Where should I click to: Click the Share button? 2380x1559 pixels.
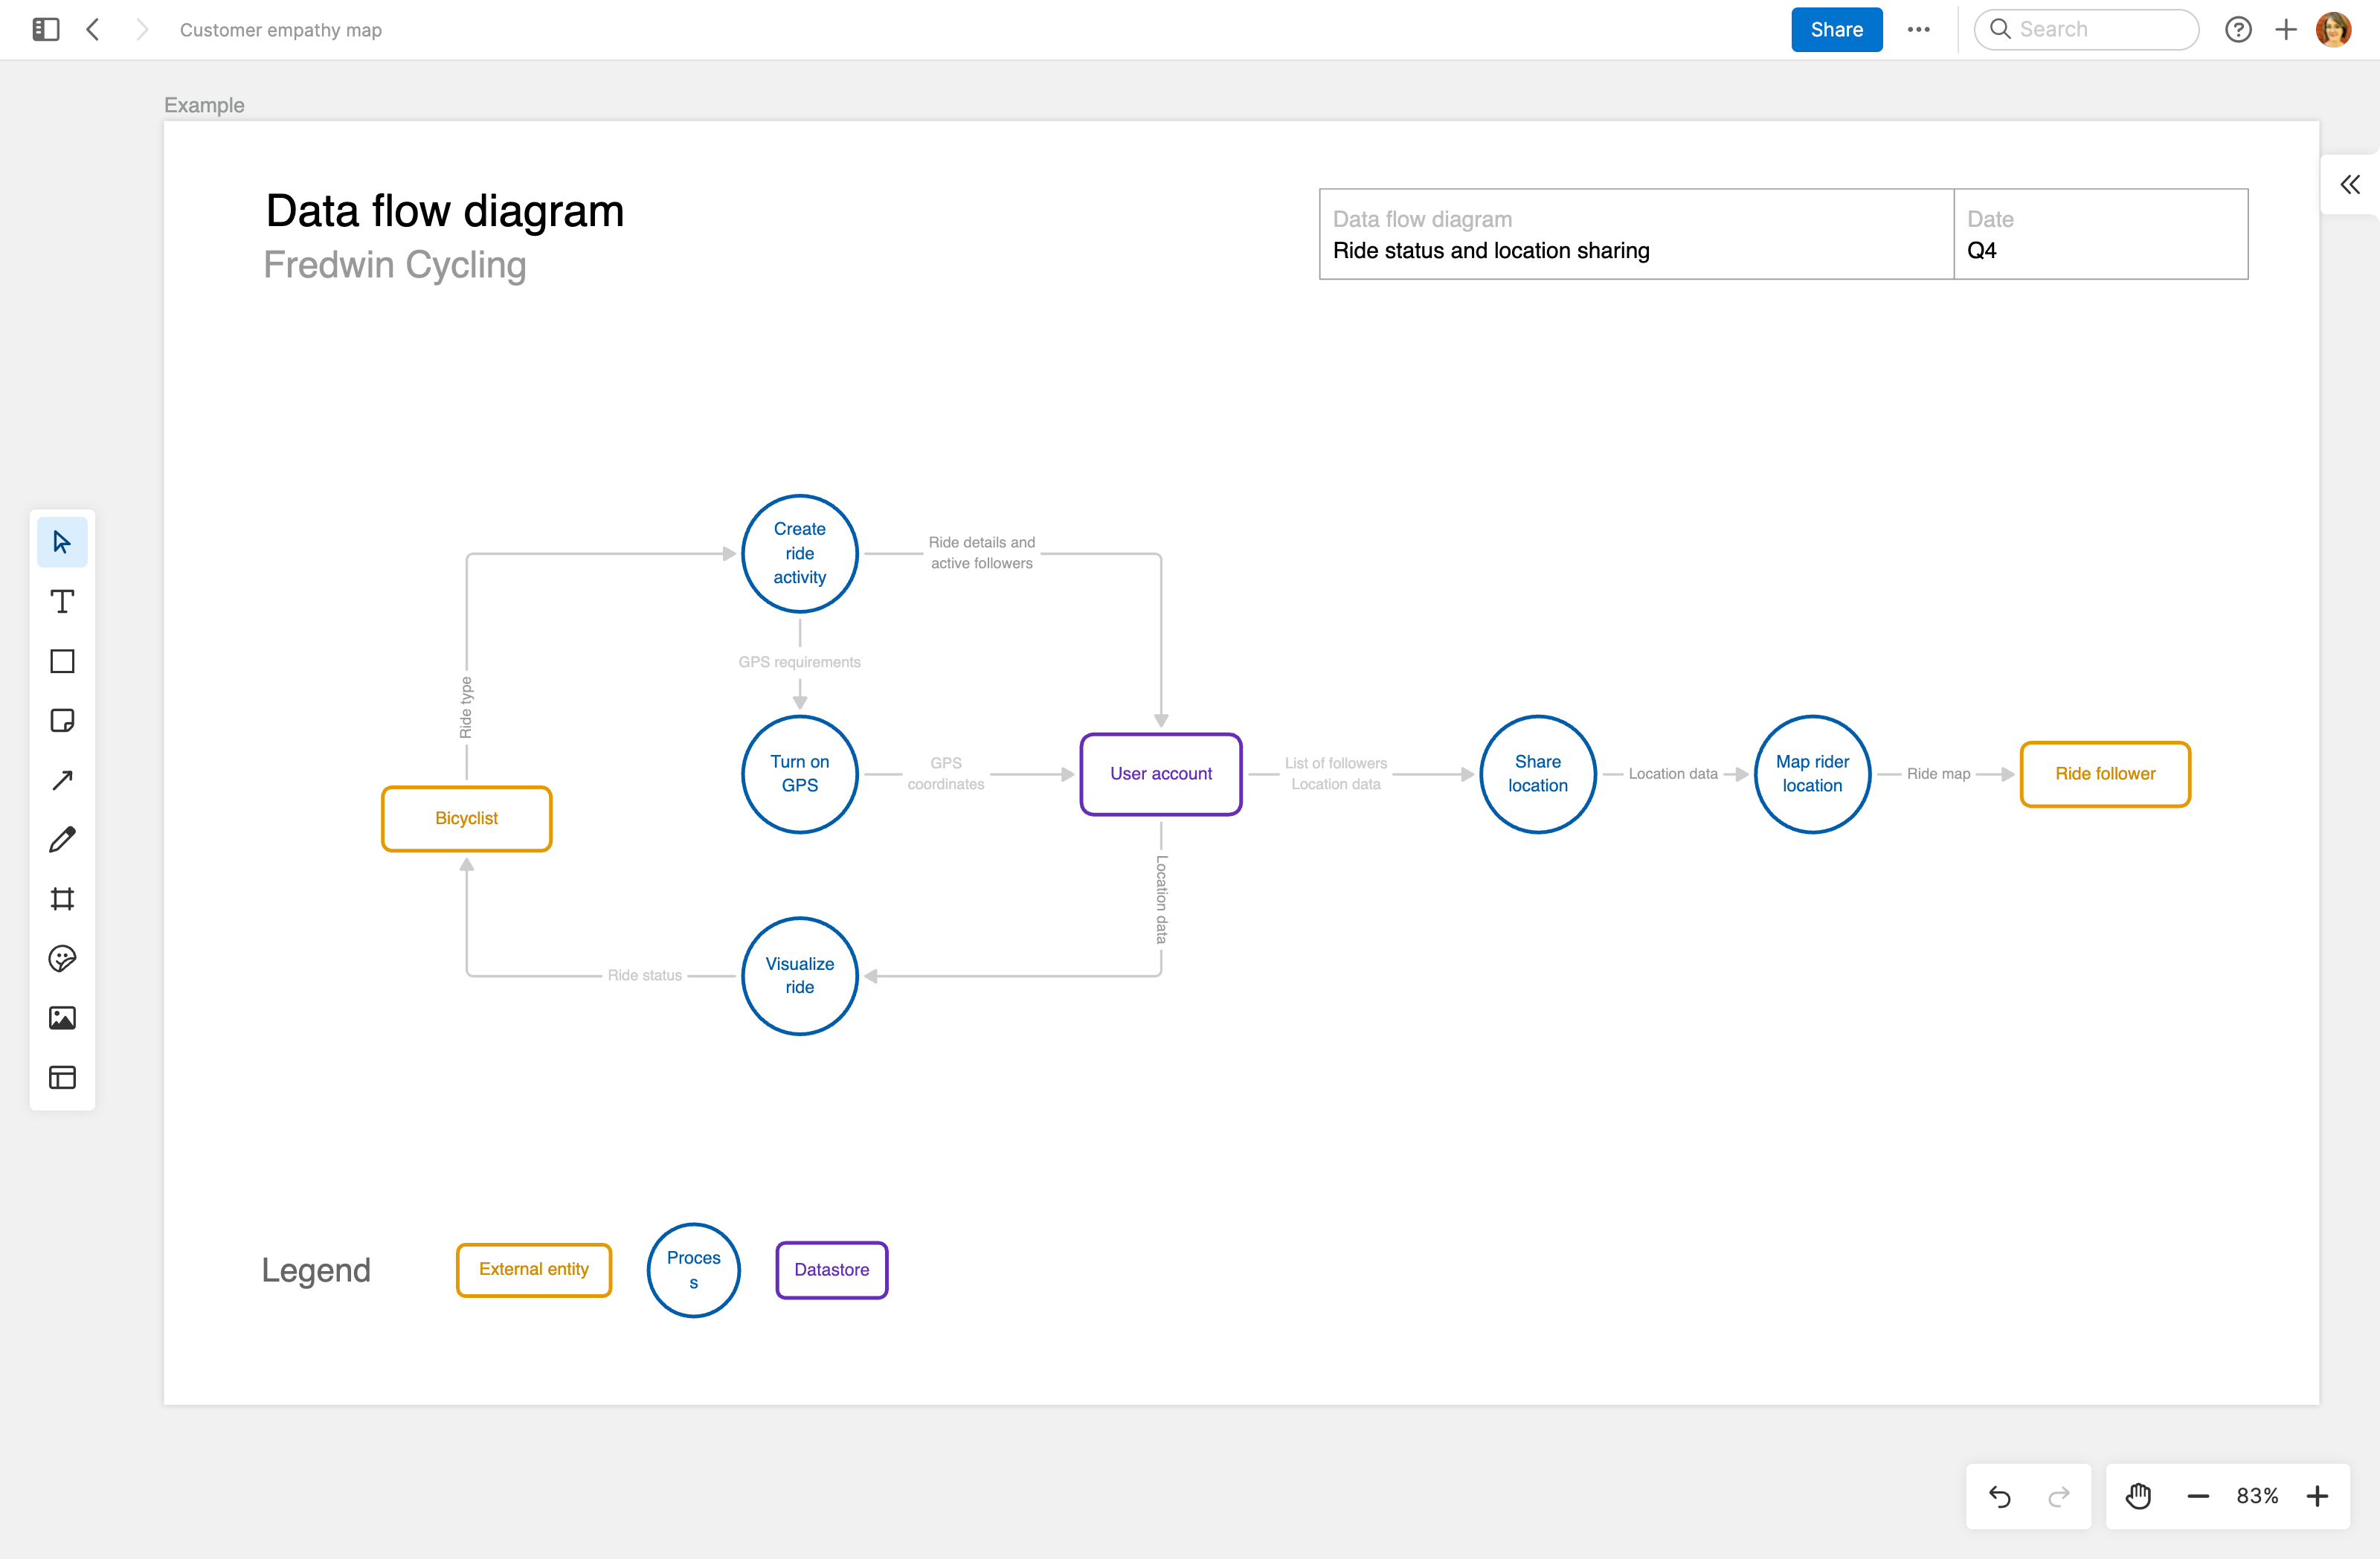pyautogui.click(x=1836, y=29)
